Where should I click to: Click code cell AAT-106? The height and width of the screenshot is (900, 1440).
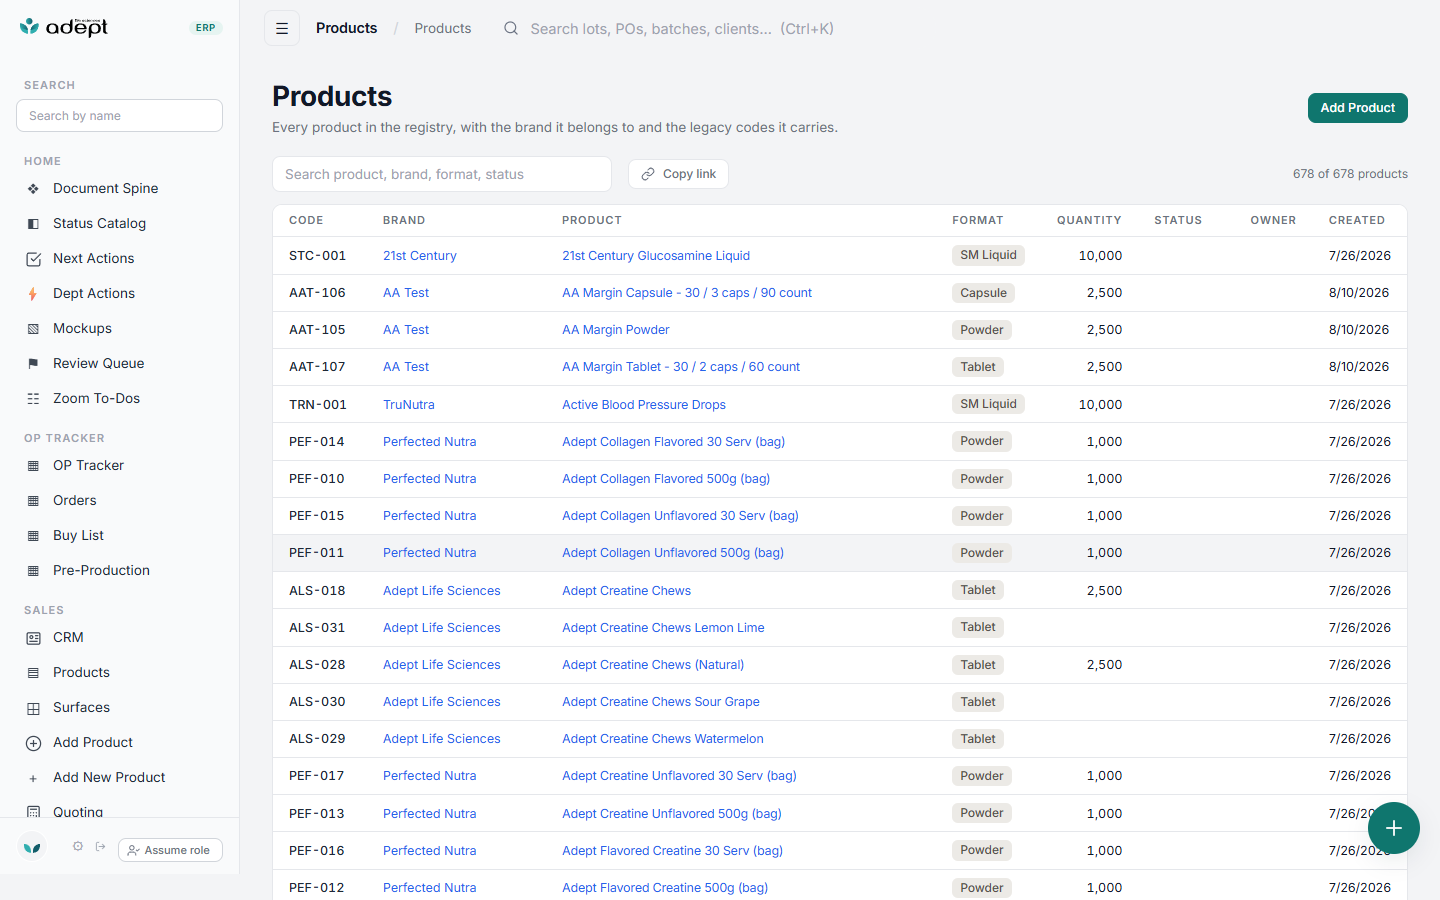tap(317, 293)
